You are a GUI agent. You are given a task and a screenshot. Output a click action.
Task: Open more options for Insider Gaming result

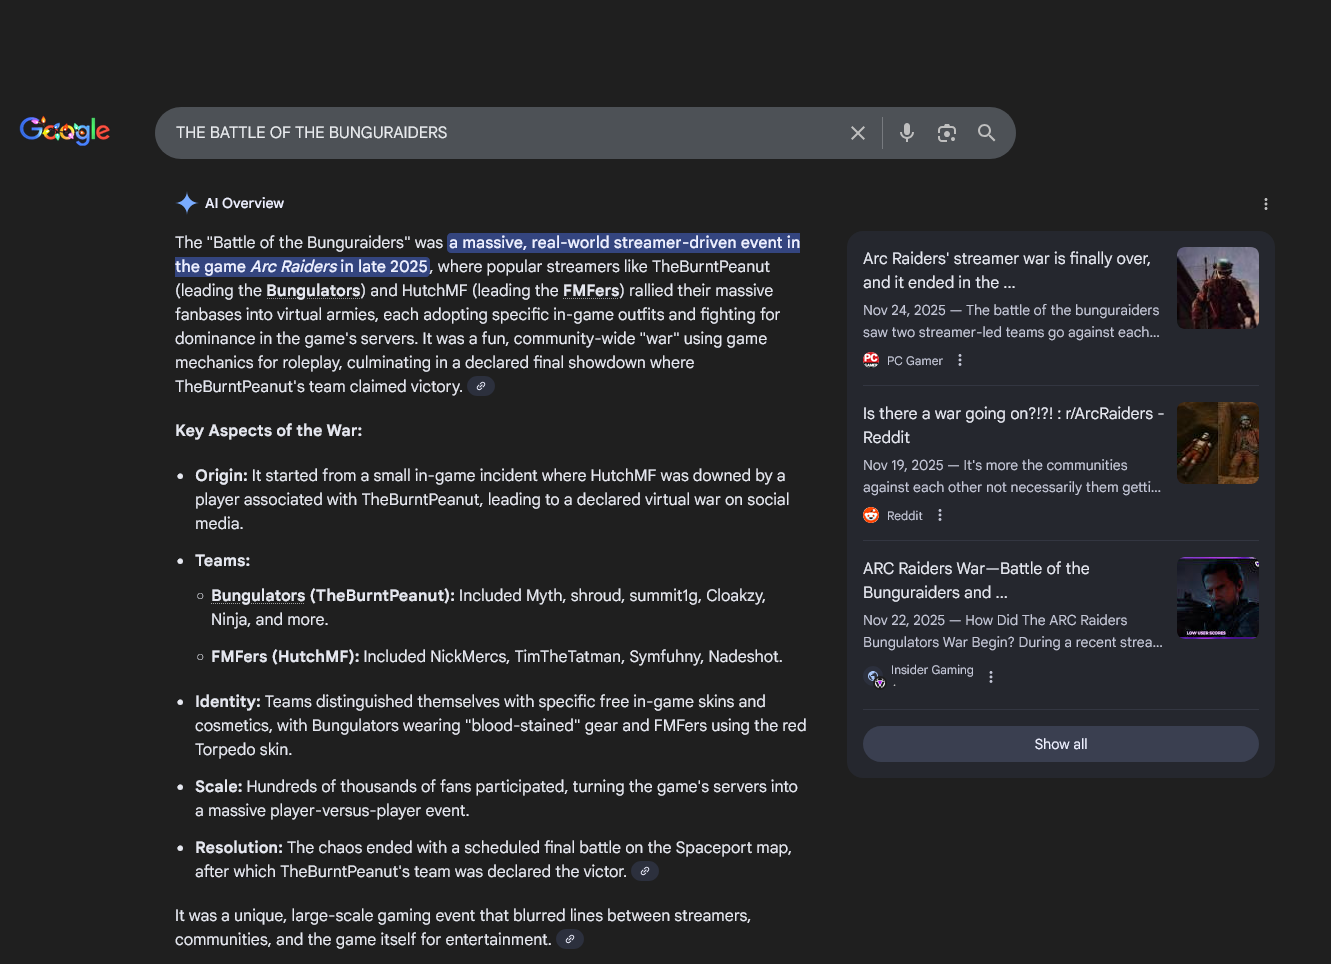991,677
